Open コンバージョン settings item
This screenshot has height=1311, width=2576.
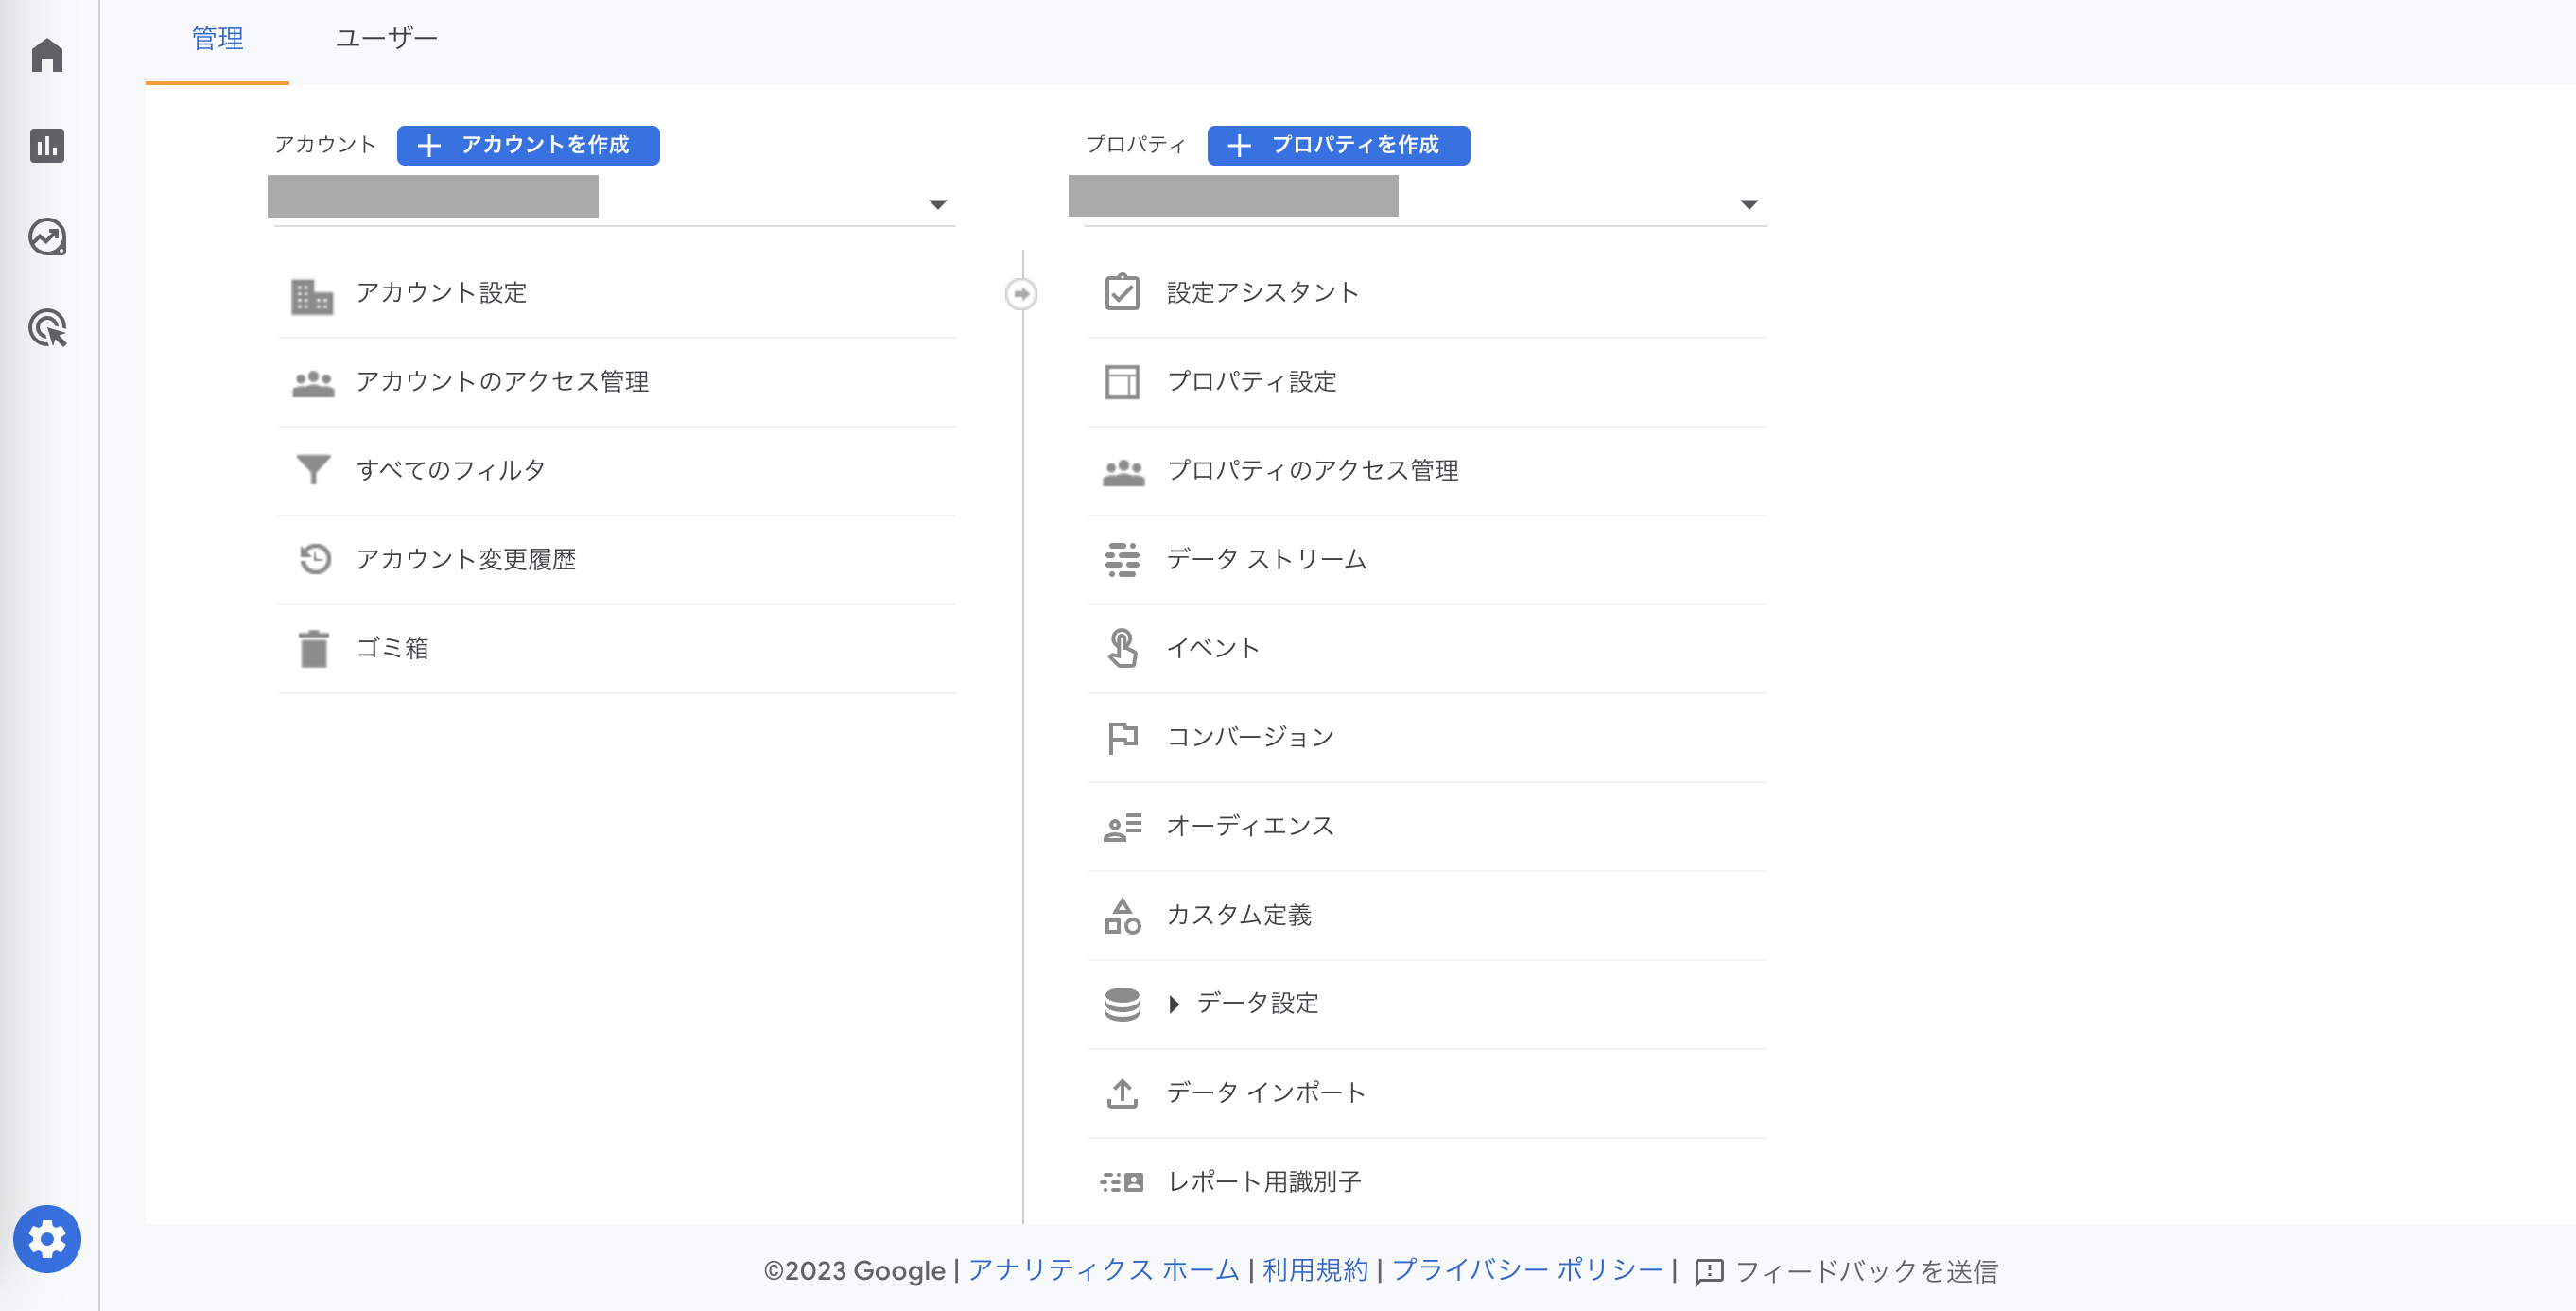pyautogui.click(x=1250, y=737)
